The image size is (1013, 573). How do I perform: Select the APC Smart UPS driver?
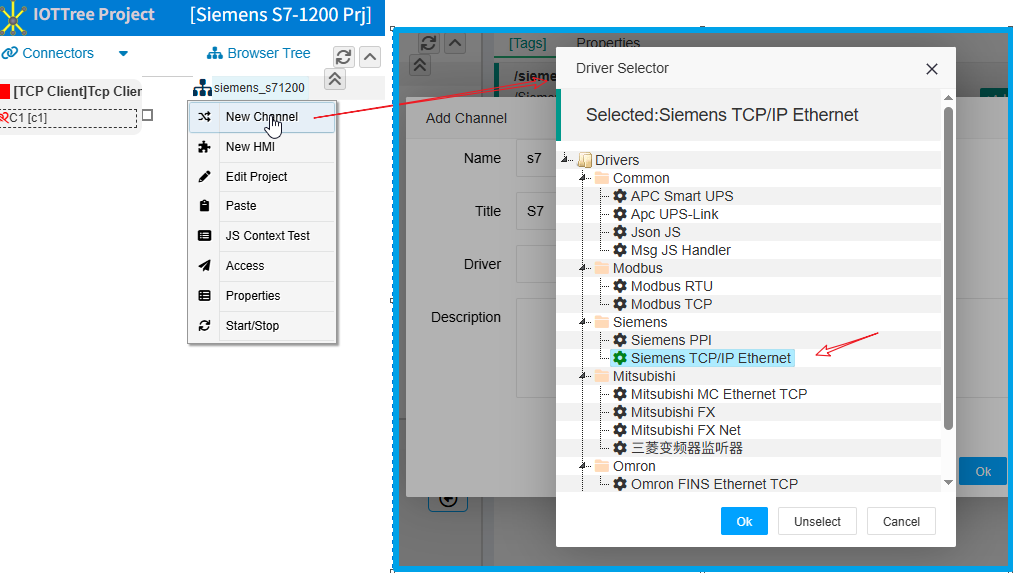tap(682, 196)
